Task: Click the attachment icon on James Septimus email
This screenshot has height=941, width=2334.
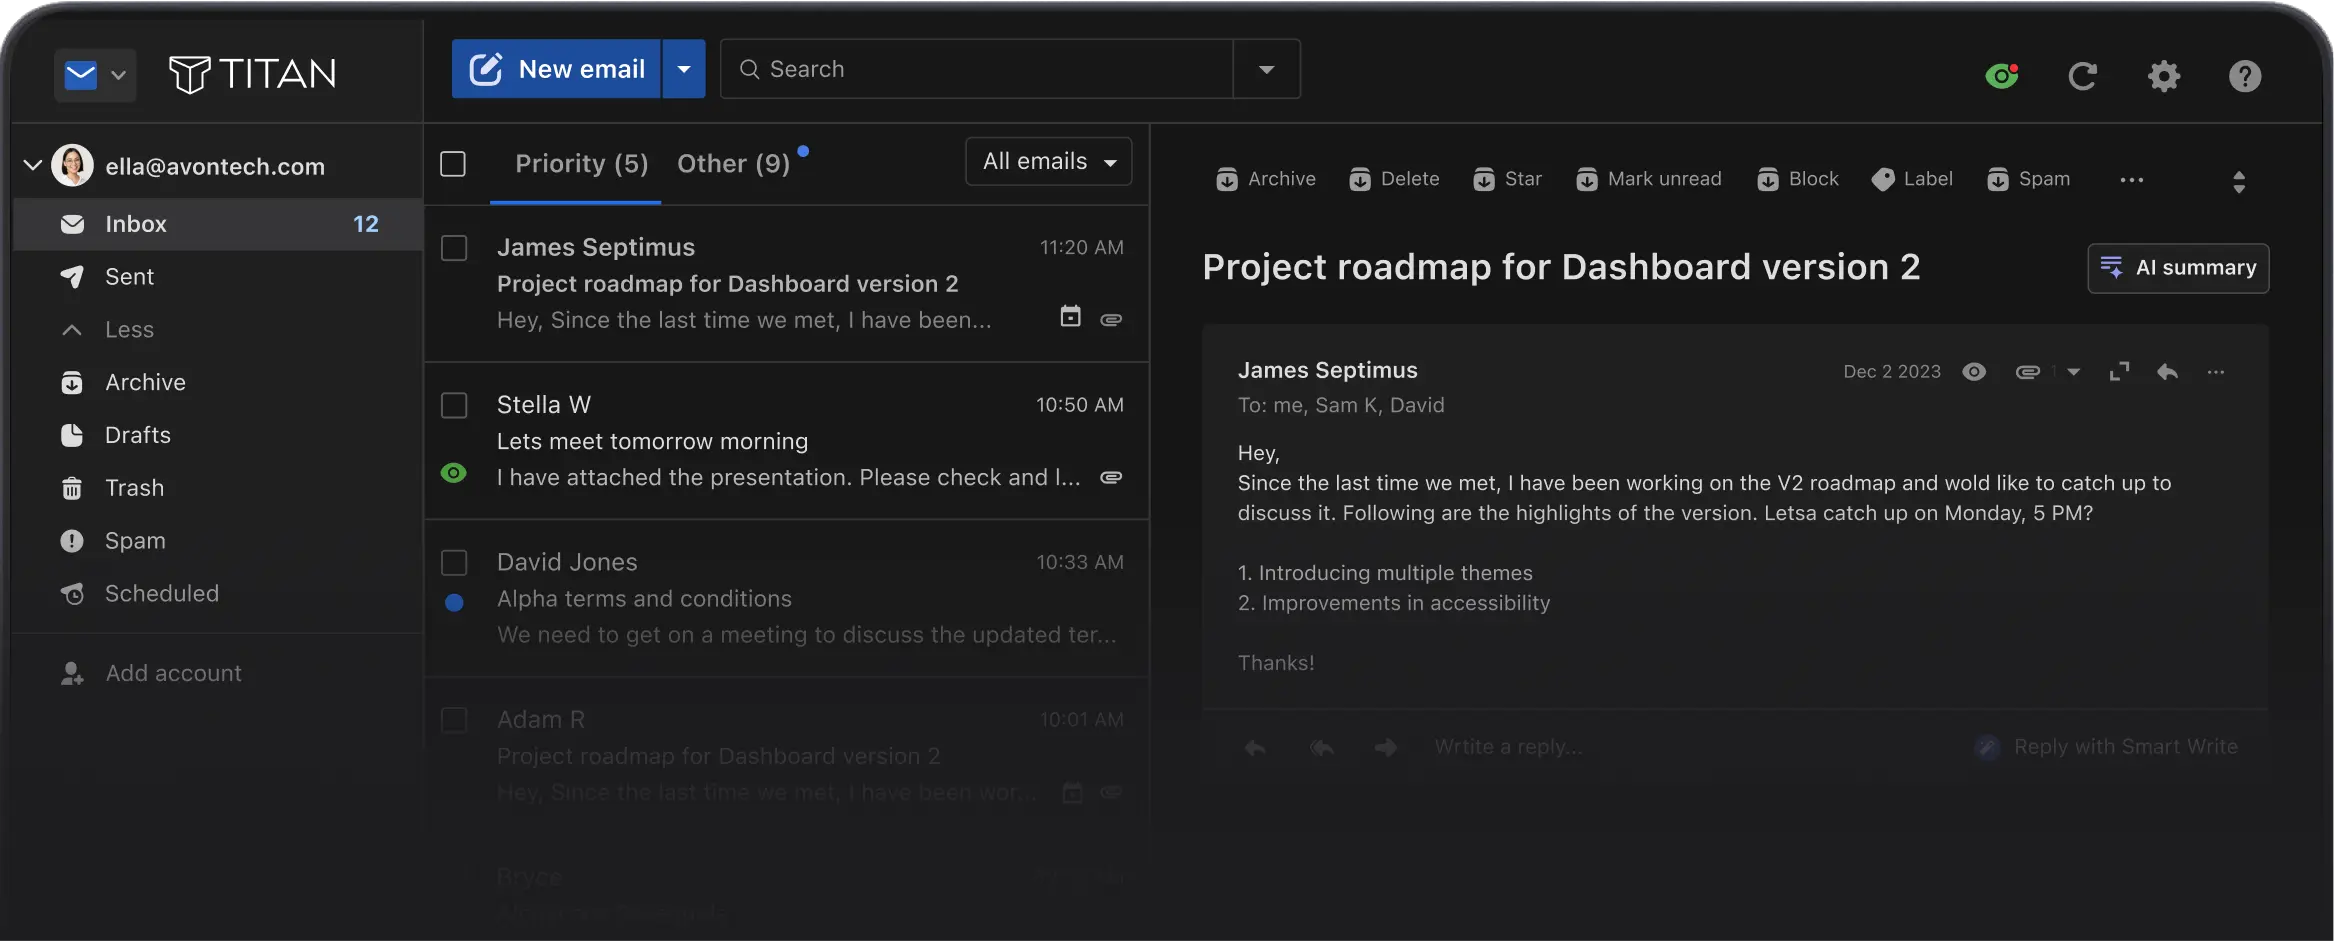Action: click(x=1111, y=320)
